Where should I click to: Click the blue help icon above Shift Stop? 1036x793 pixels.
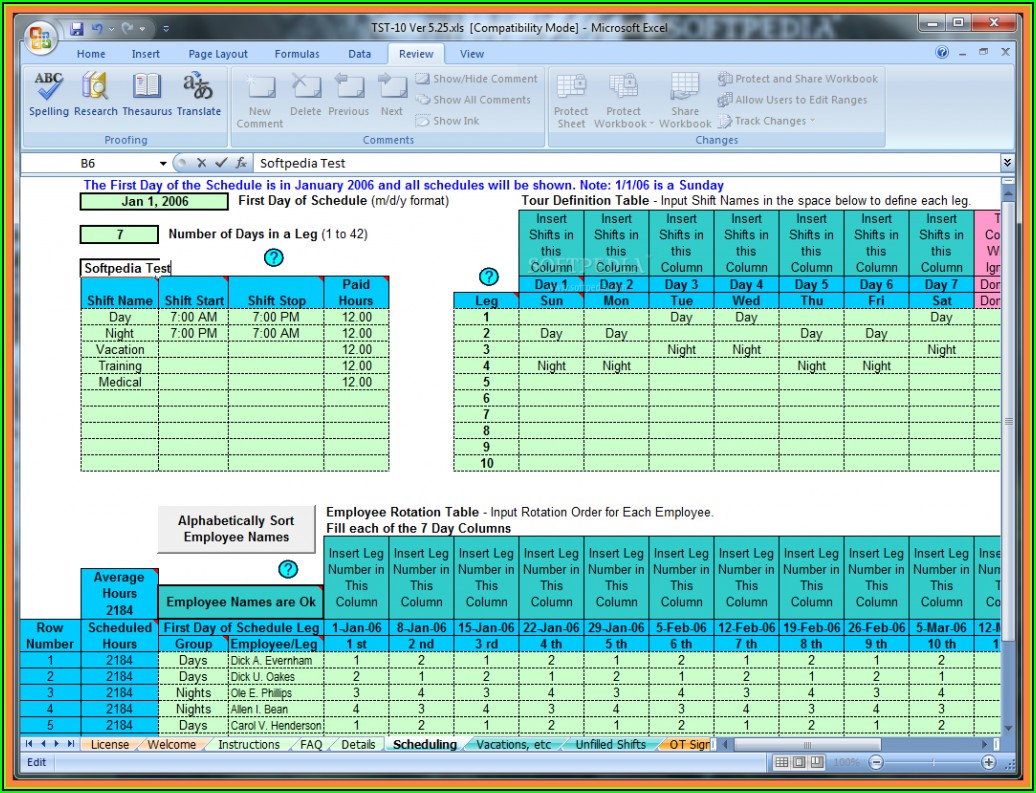pos(273,258)
